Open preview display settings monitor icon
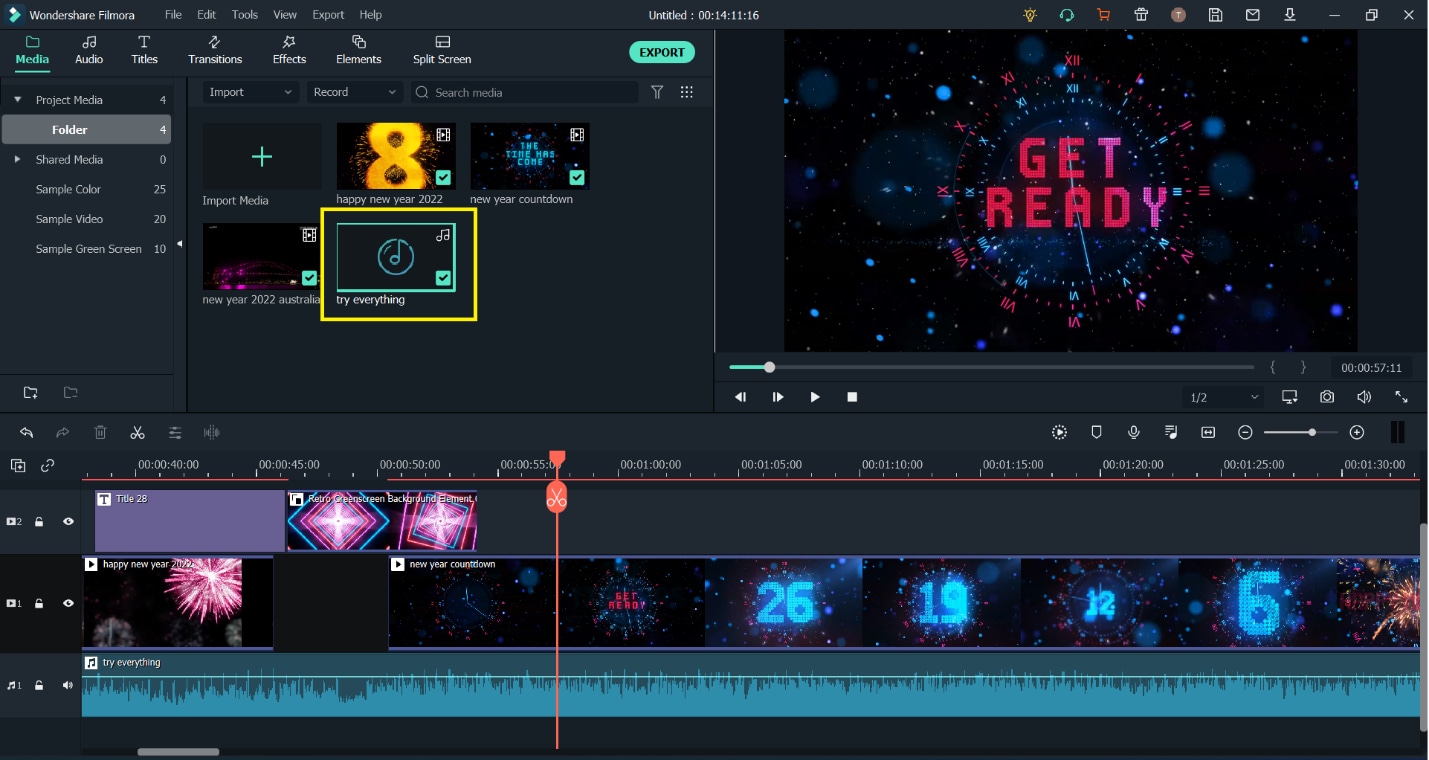1429x760 pixels. click(1290, 397)
